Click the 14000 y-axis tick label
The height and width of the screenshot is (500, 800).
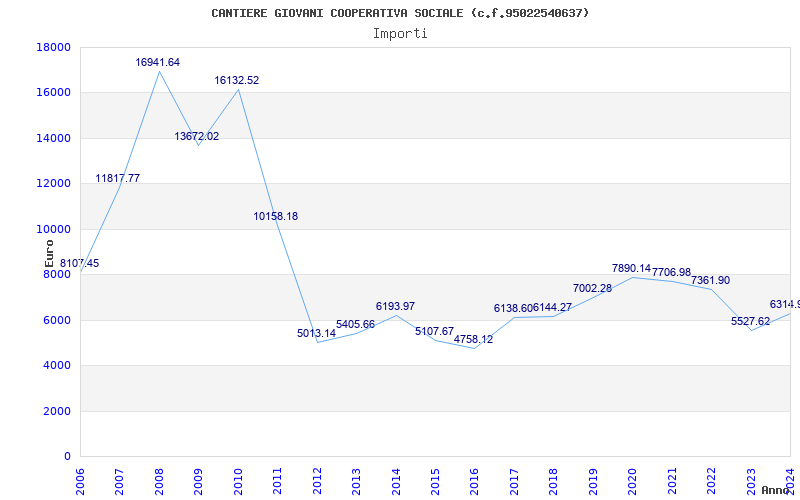click(54, 138)
